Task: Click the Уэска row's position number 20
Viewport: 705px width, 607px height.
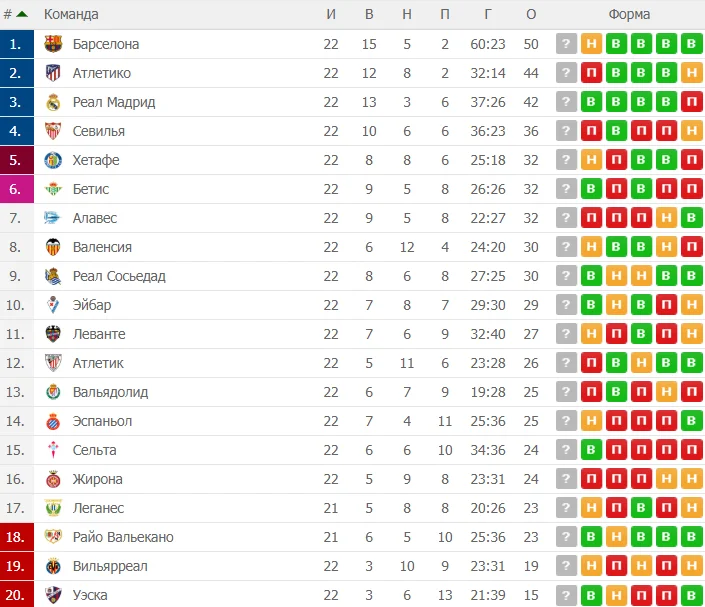Action: tap(15, 595)
